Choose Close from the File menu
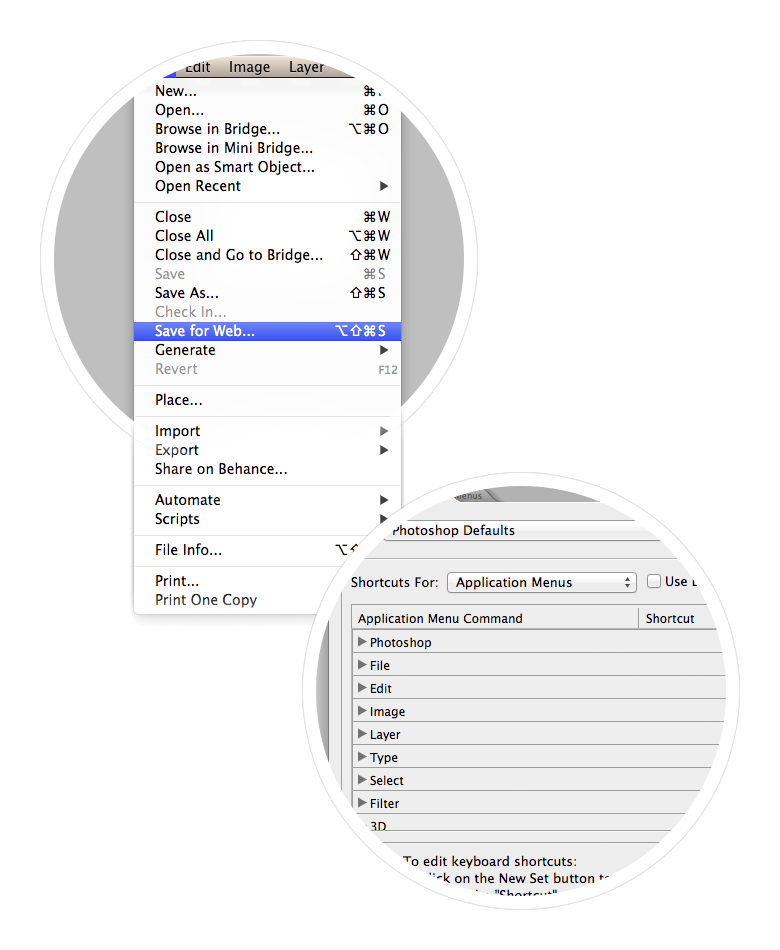This screenshot has height=950, width=780. (267, 217)
